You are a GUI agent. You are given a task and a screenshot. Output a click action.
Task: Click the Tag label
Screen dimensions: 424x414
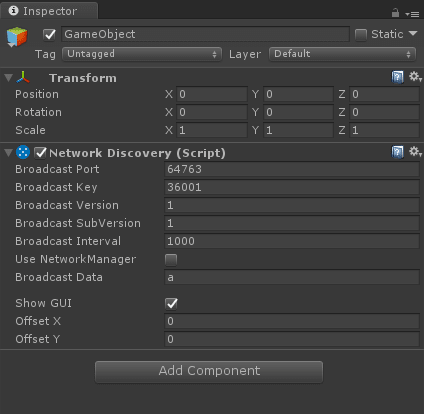pyautogui.click(x=45, y=54)
